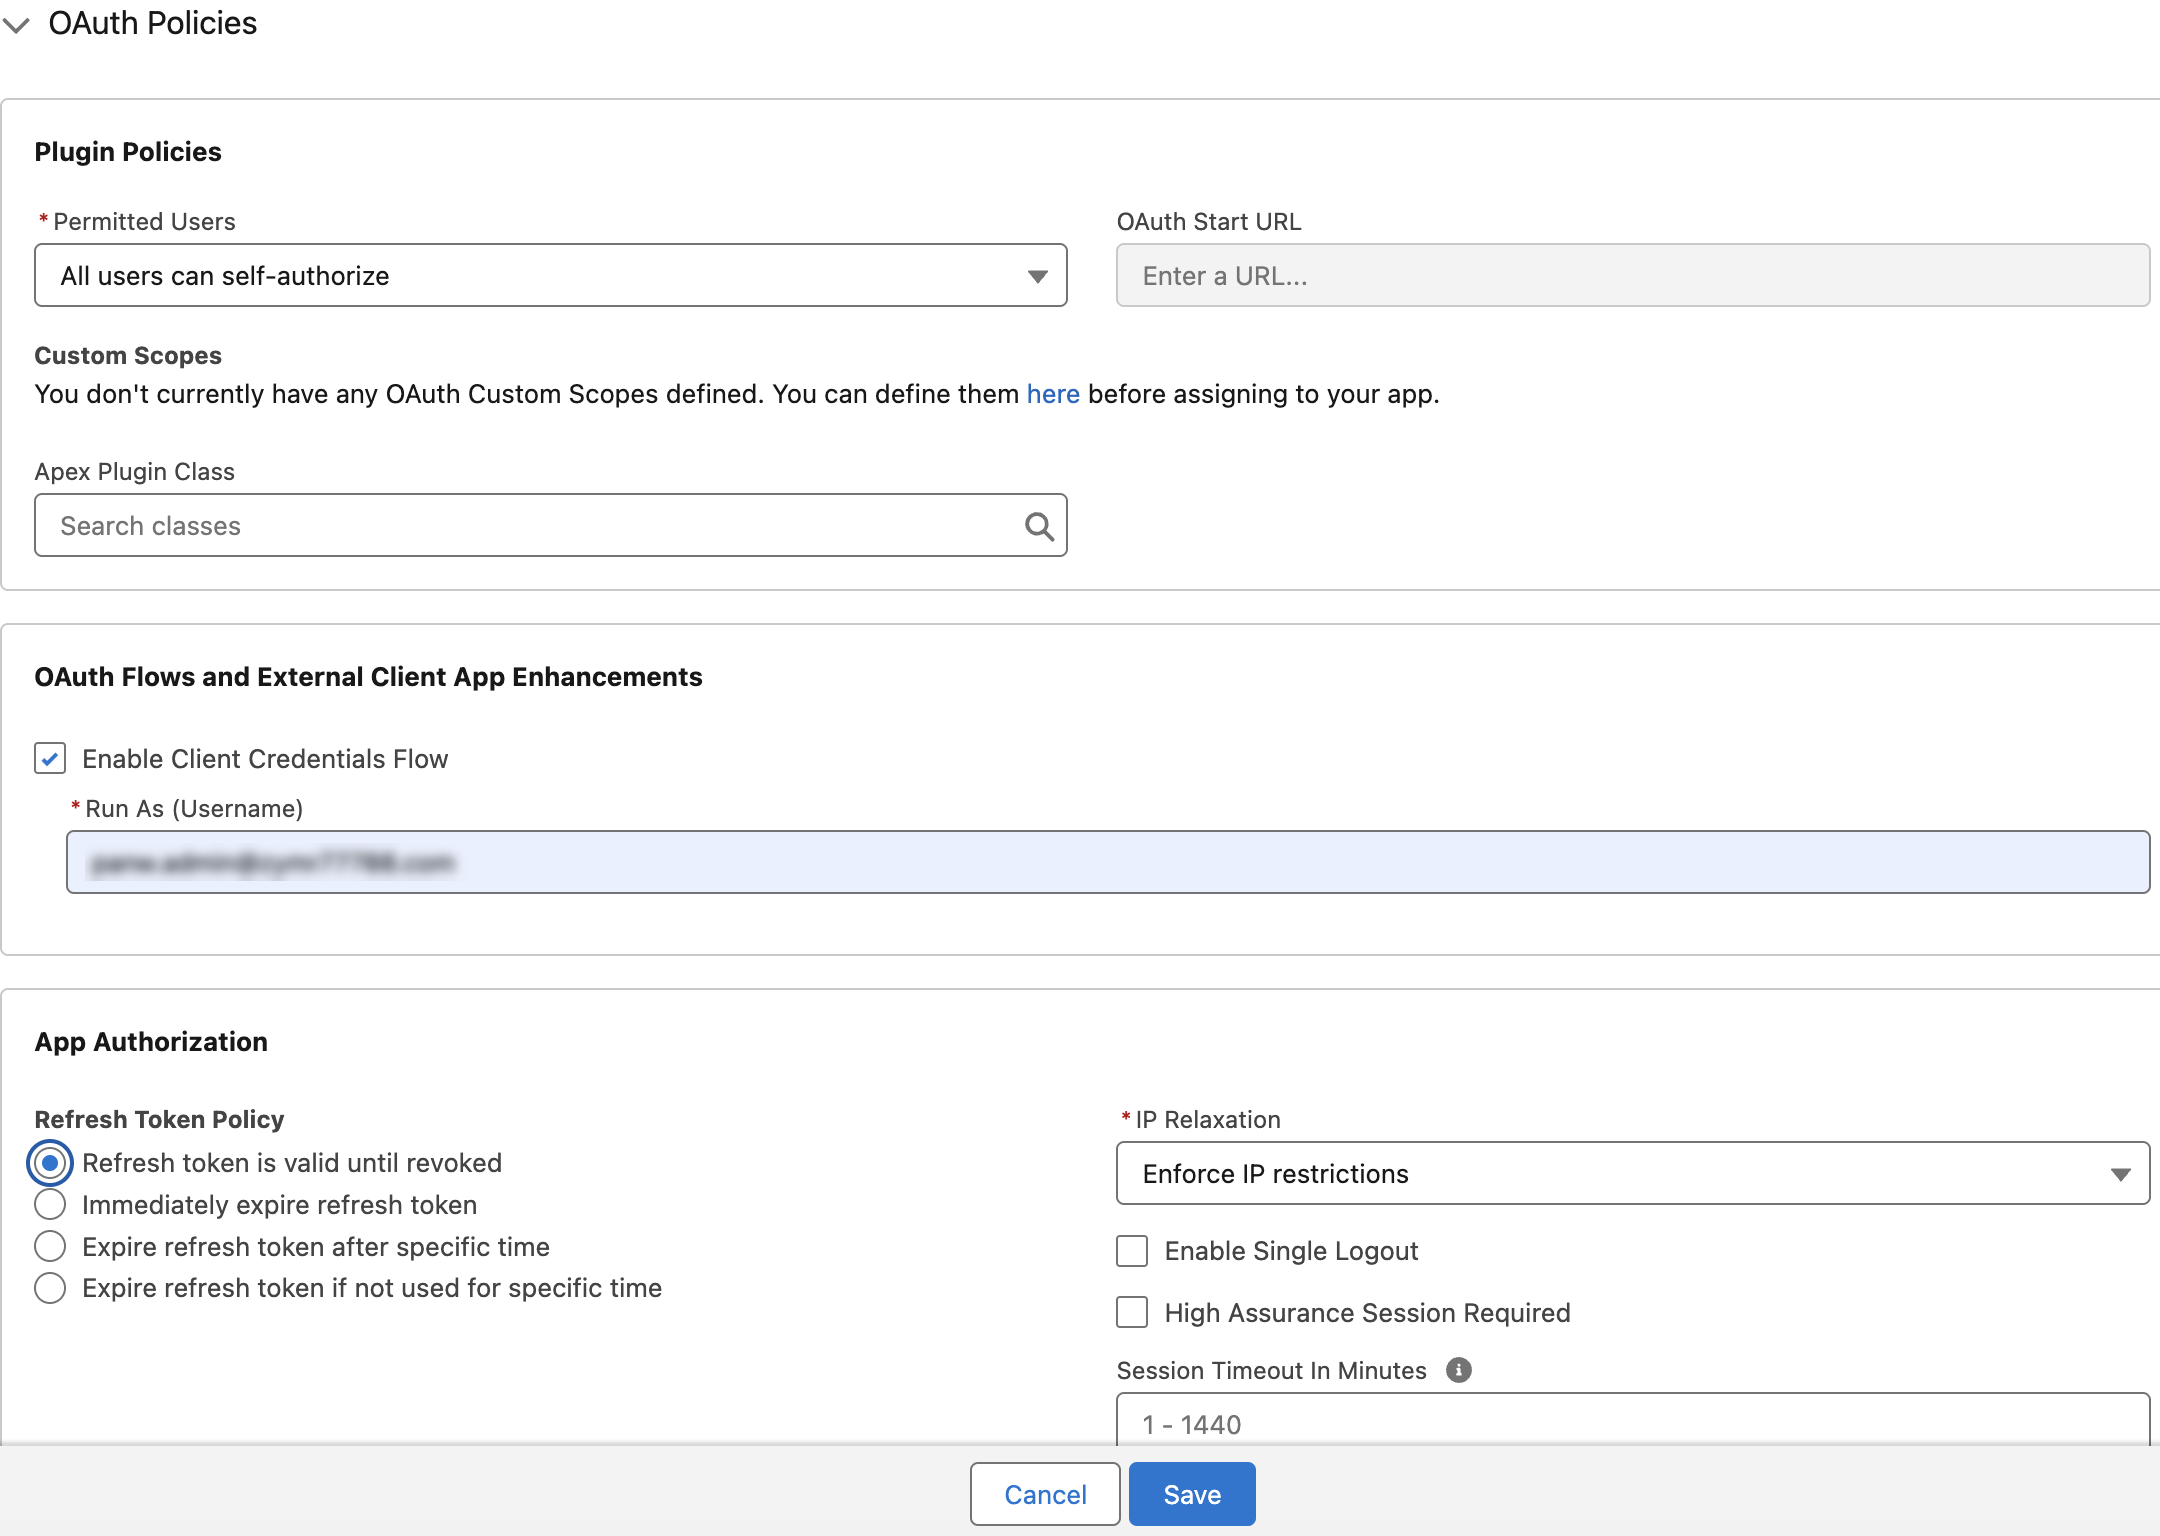Choose Expire refresh token if not used option
Image resolution: width=2160 pixels, height=1536 pixels.
(x=50, y=1288)
